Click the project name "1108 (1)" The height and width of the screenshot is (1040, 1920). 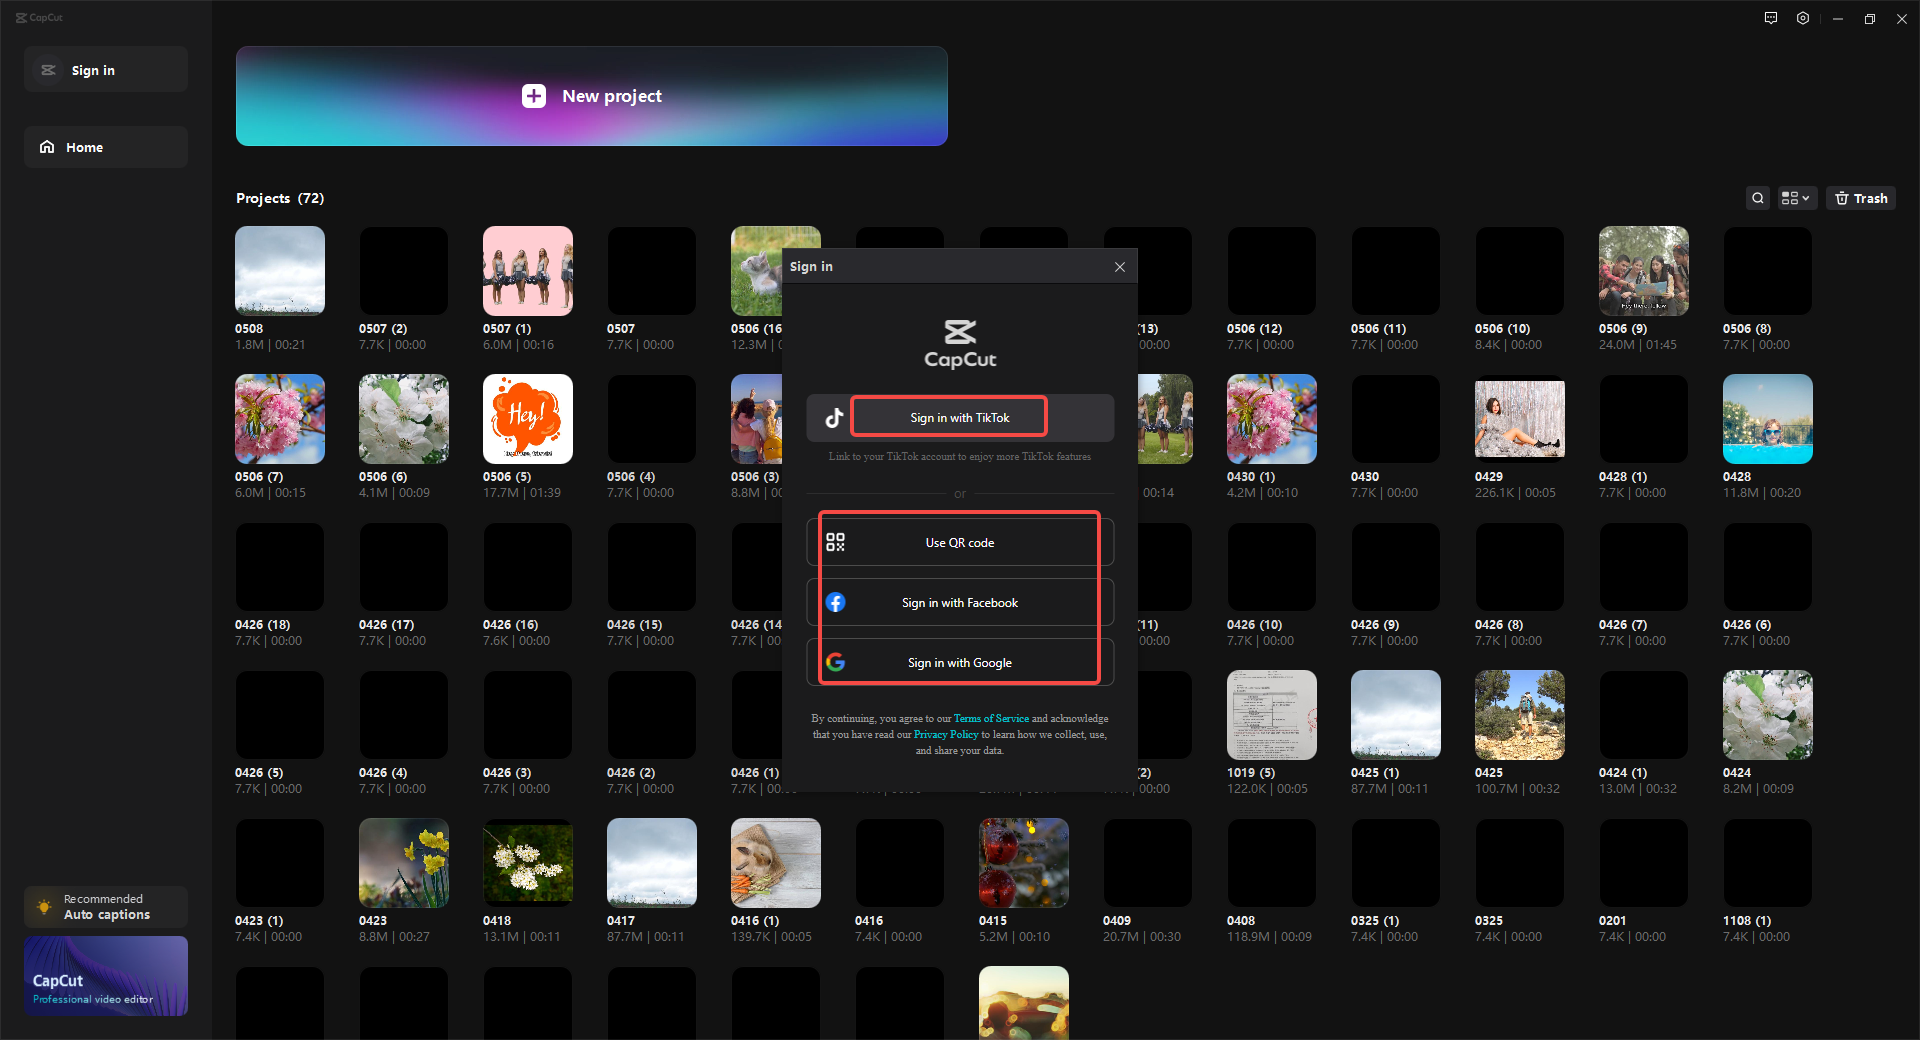pyautogui.click(x=1747, y=920)
